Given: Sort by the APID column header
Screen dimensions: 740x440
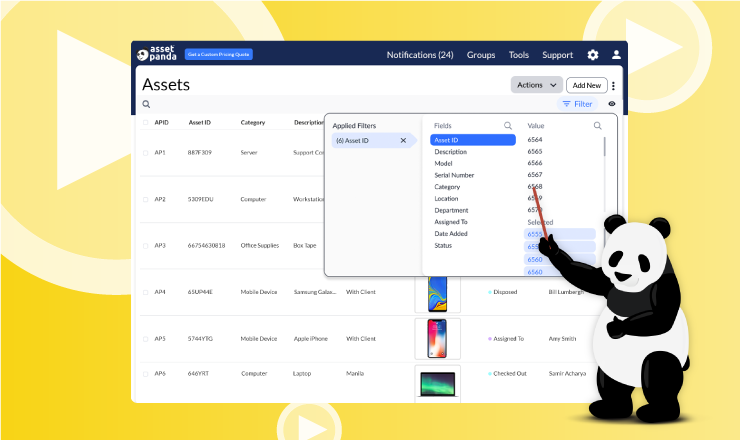Looking at the screenshot, I should coord(161,122).
